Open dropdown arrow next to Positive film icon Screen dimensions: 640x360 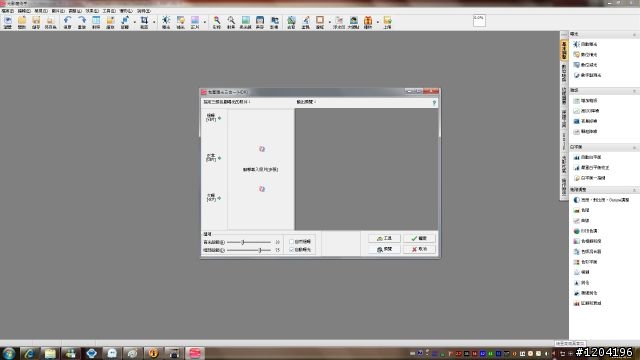coord(205,22)
